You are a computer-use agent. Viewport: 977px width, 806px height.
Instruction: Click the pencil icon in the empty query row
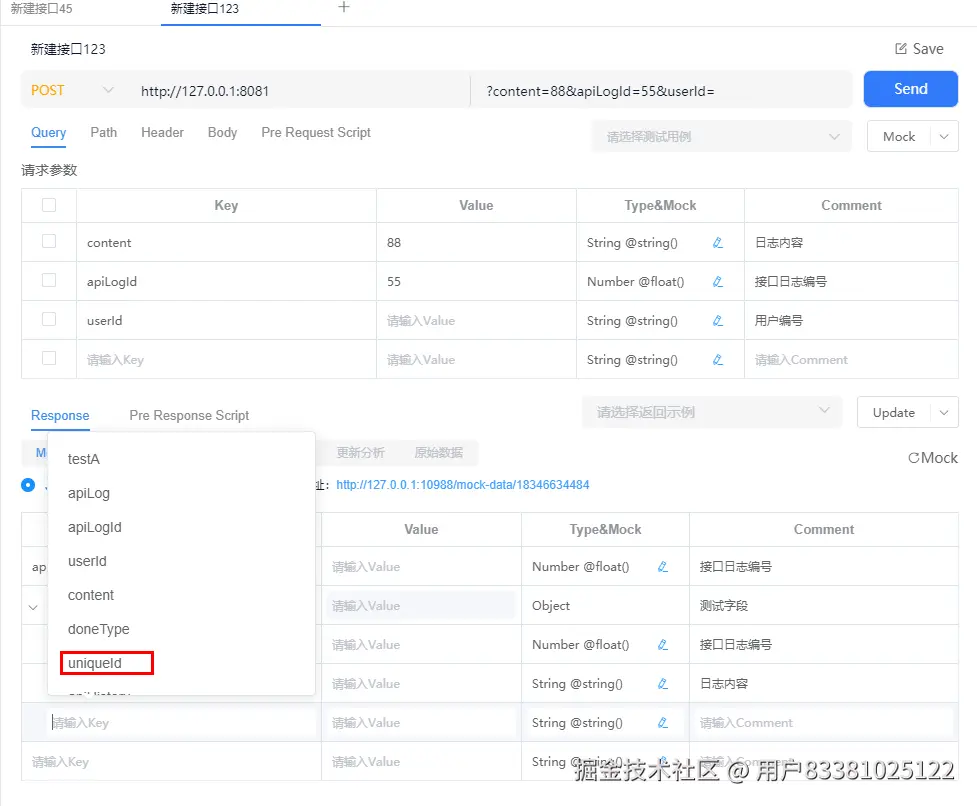(x=718, y=359)
